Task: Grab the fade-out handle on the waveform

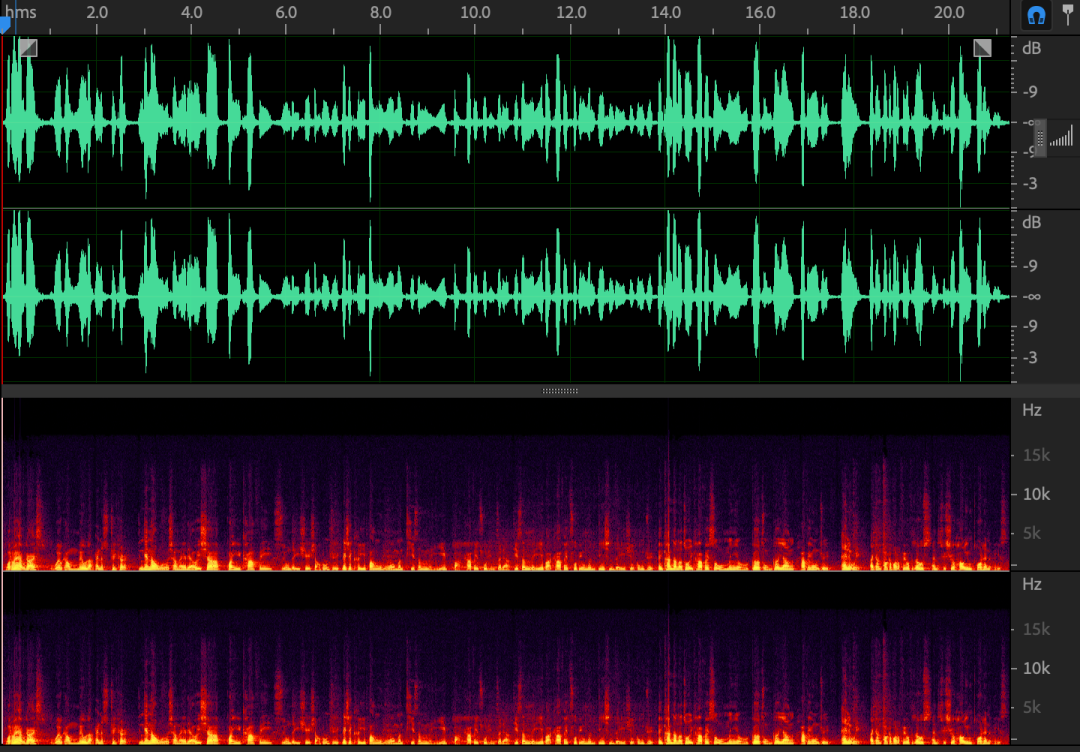Action: 982,48
